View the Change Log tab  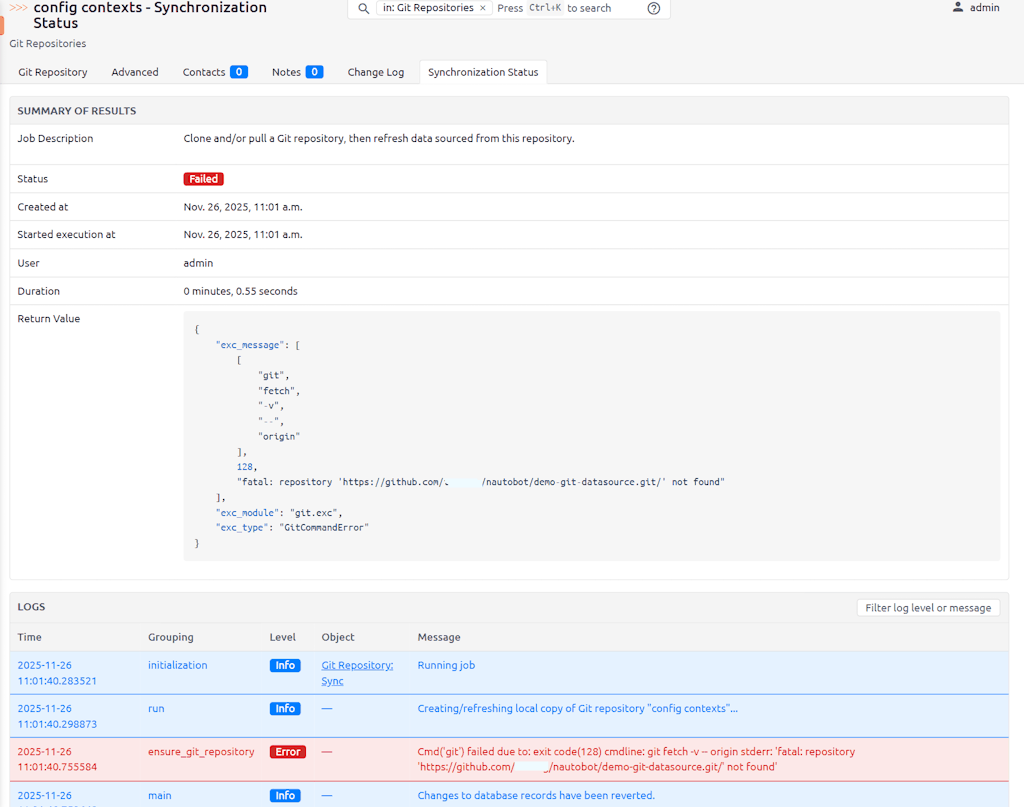[376, 72]
